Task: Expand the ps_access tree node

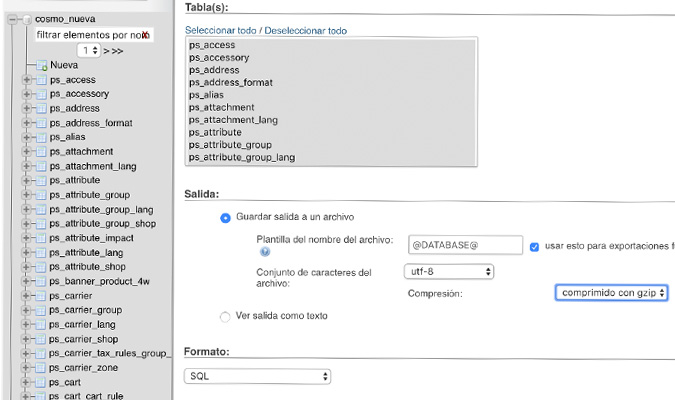Action: pos(27,80)
